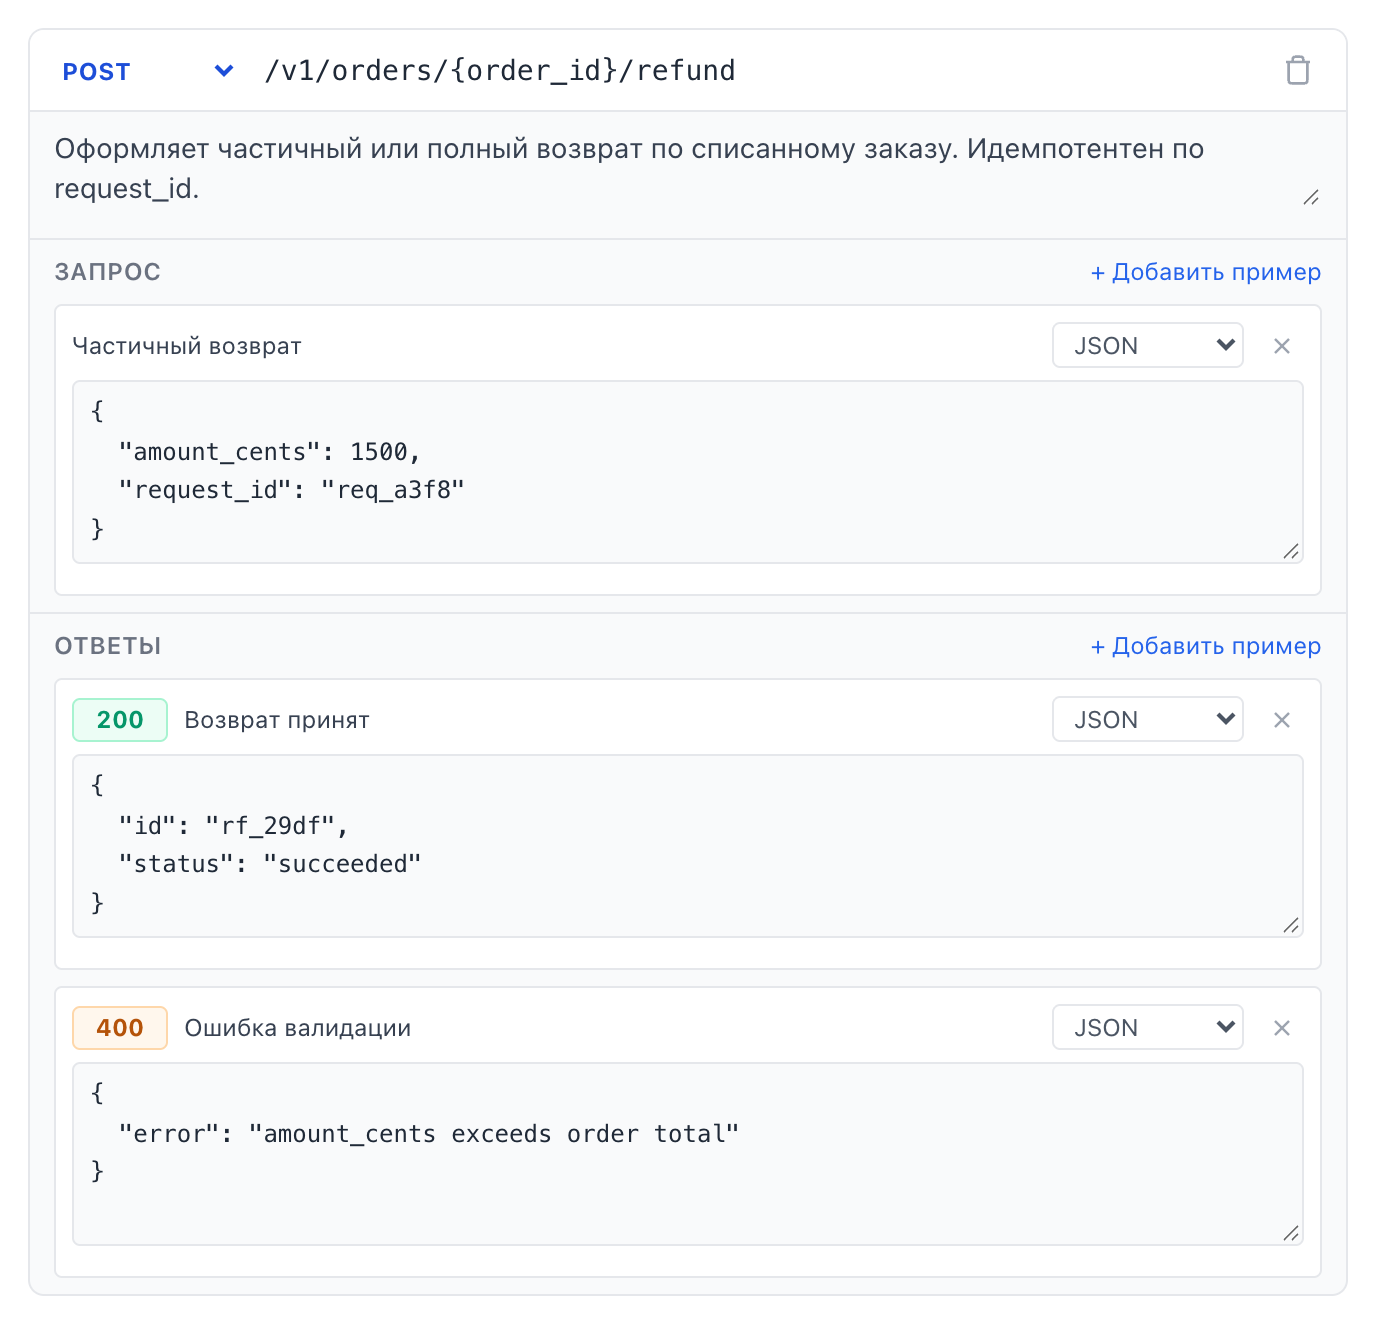Add example in the ЗАПРОС section
The image size is (1376, 1324).
tap(1205, 272)
